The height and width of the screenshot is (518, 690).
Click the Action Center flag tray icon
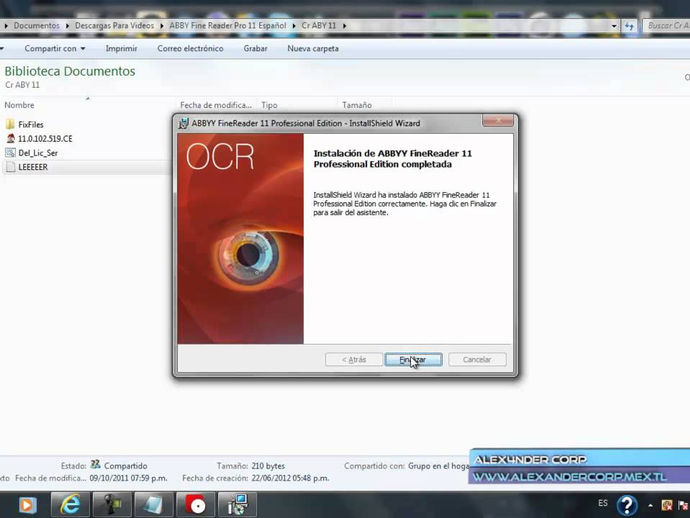683,505
